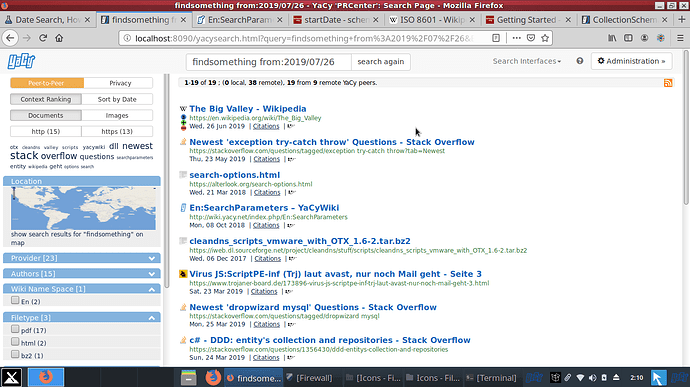Click the help question mark icon
The image size is (690, 387).
580,61
